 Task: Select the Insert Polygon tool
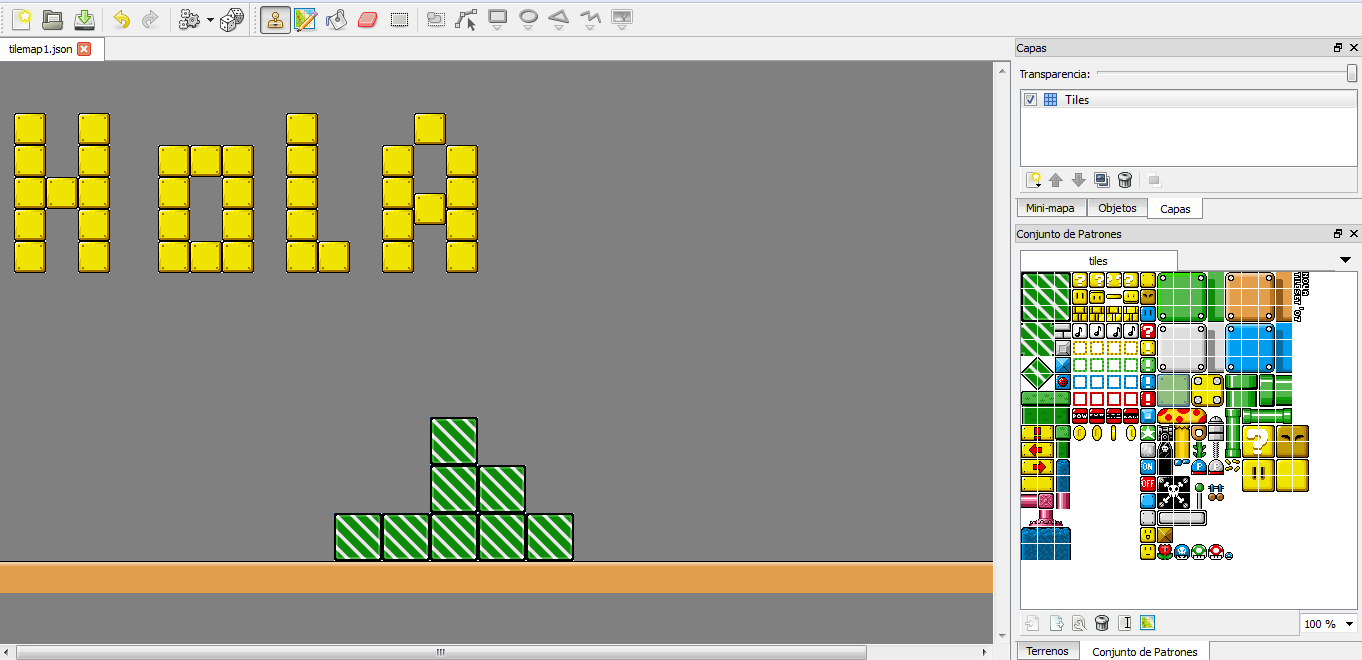(x=559, y=19)
